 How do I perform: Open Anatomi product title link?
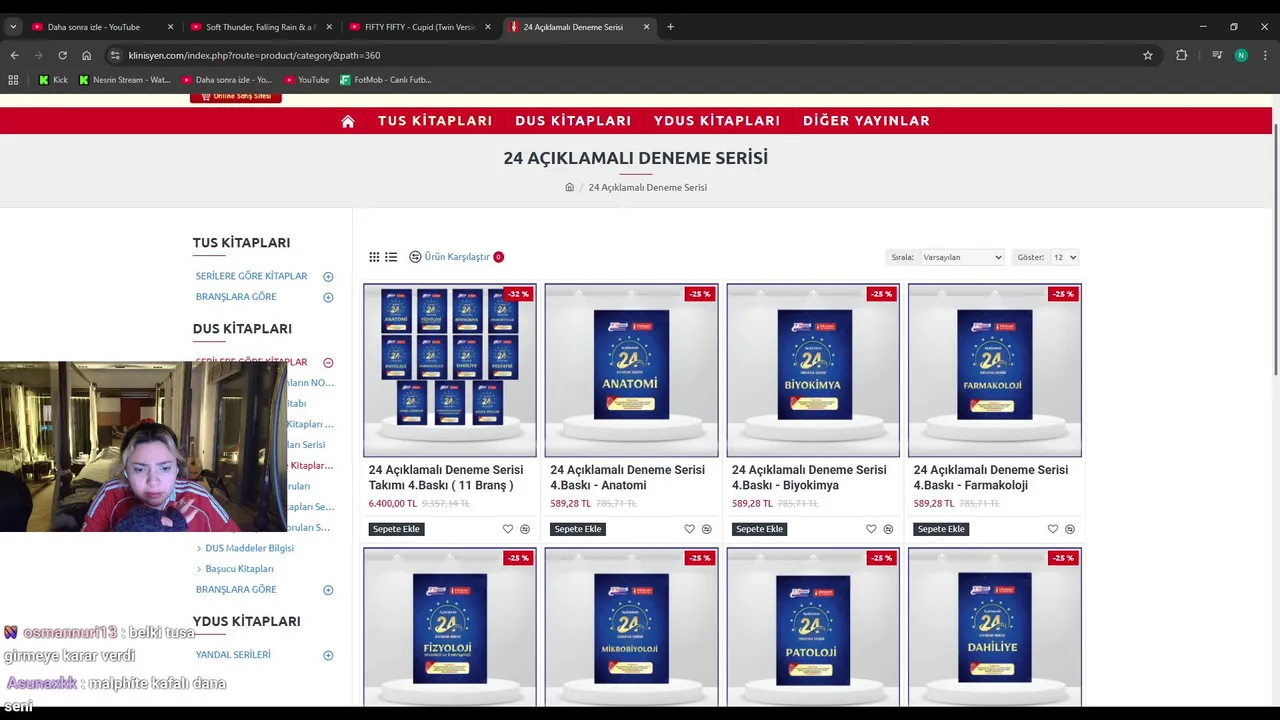627,477
